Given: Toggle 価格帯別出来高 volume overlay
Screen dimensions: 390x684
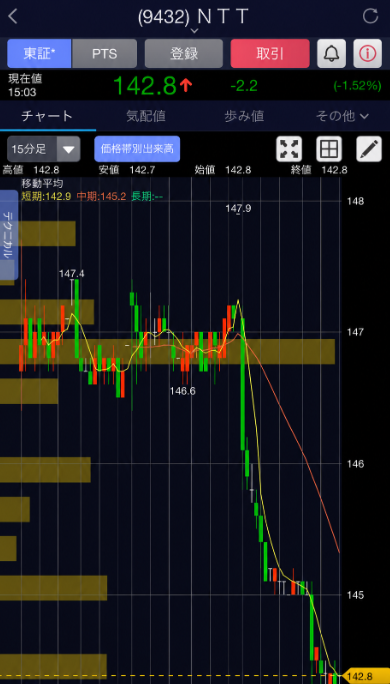Looking at the screenshot, I should click(137, 149).
